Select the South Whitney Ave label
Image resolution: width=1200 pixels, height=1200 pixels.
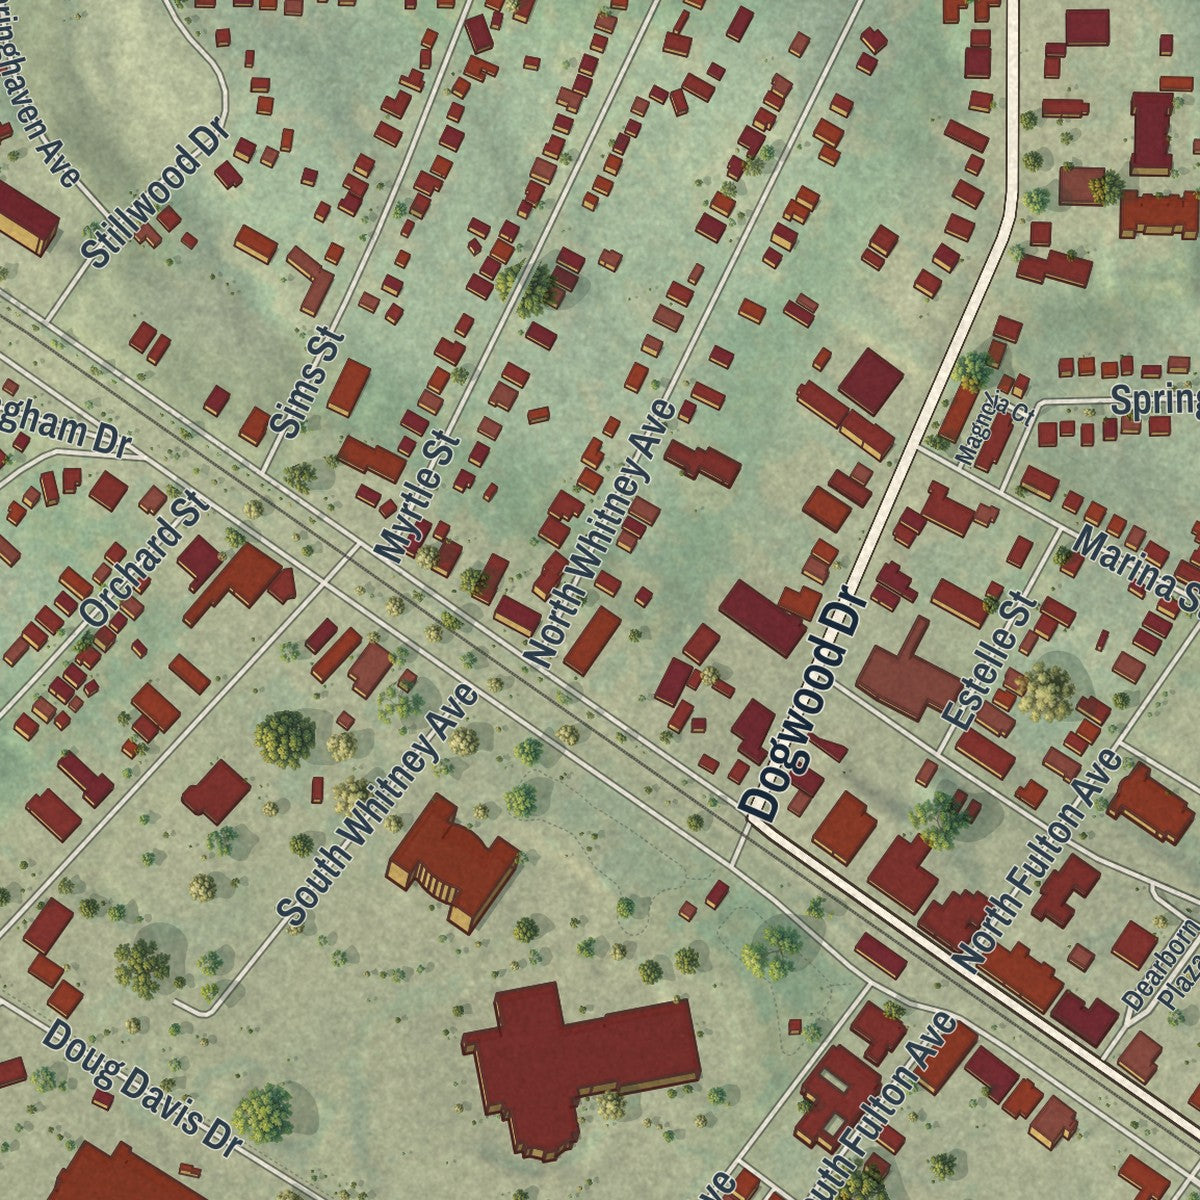[378, 804]
